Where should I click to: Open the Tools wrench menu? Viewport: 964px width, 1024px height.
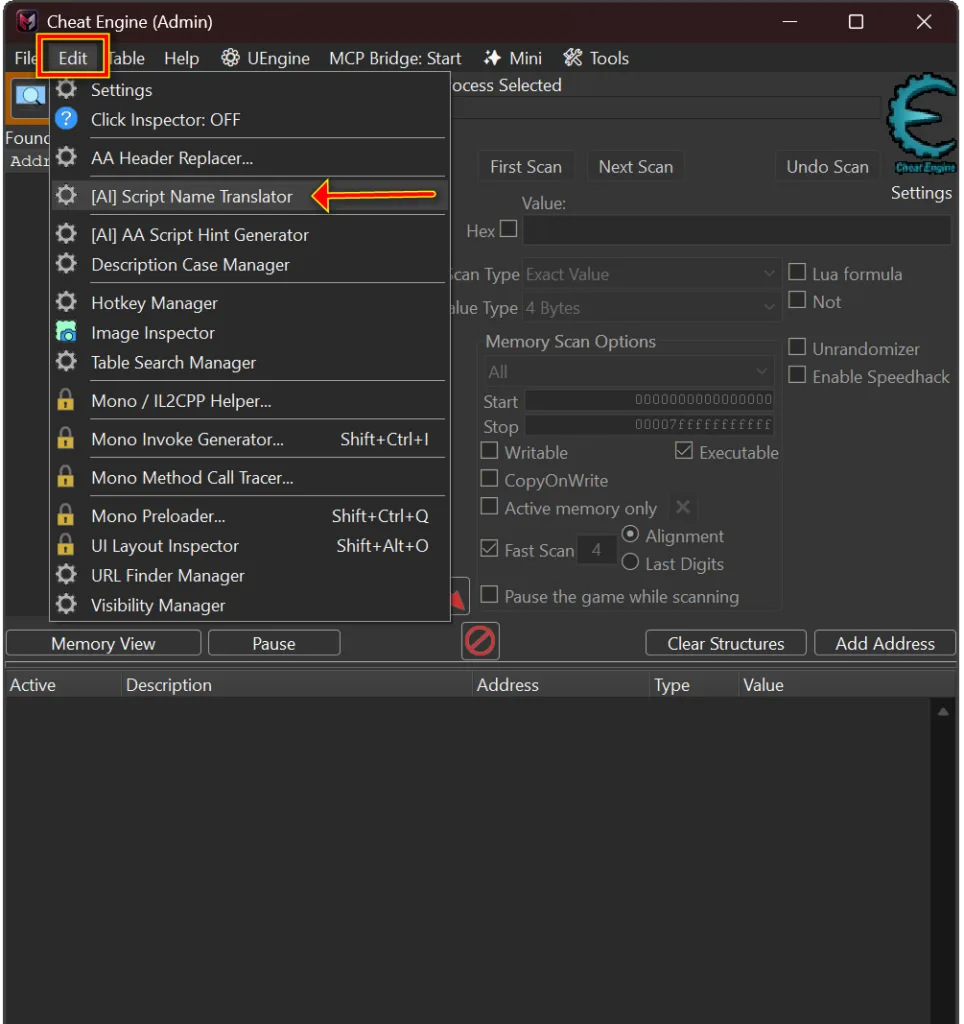click(596, 58)
